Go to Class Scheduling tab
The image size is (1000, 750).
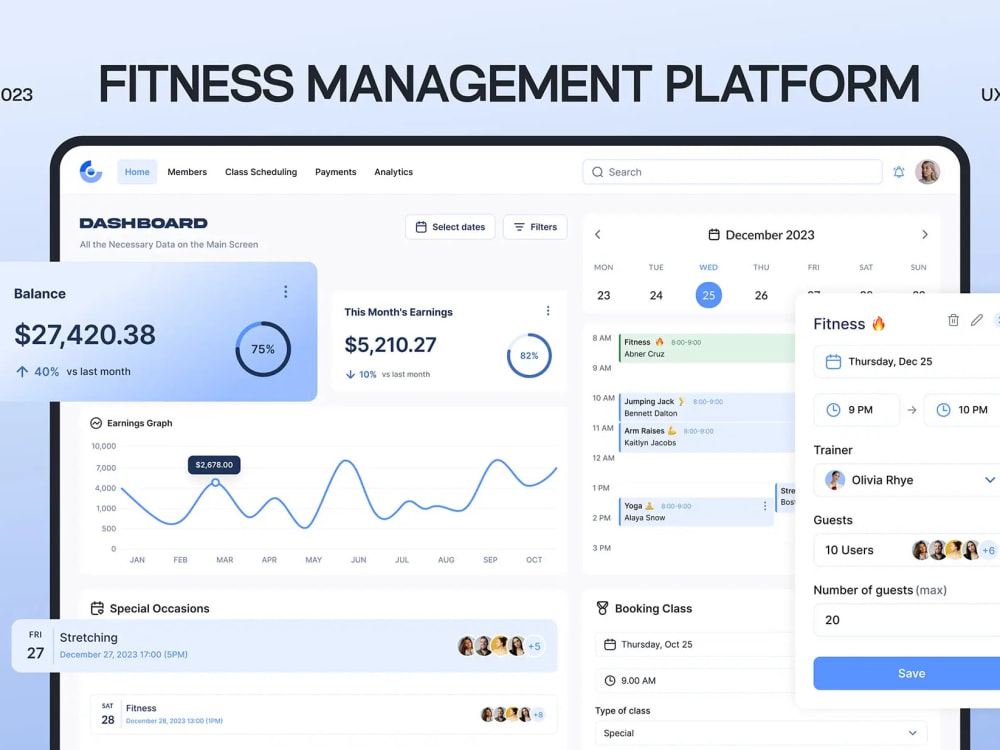click(x=261, y=172)
